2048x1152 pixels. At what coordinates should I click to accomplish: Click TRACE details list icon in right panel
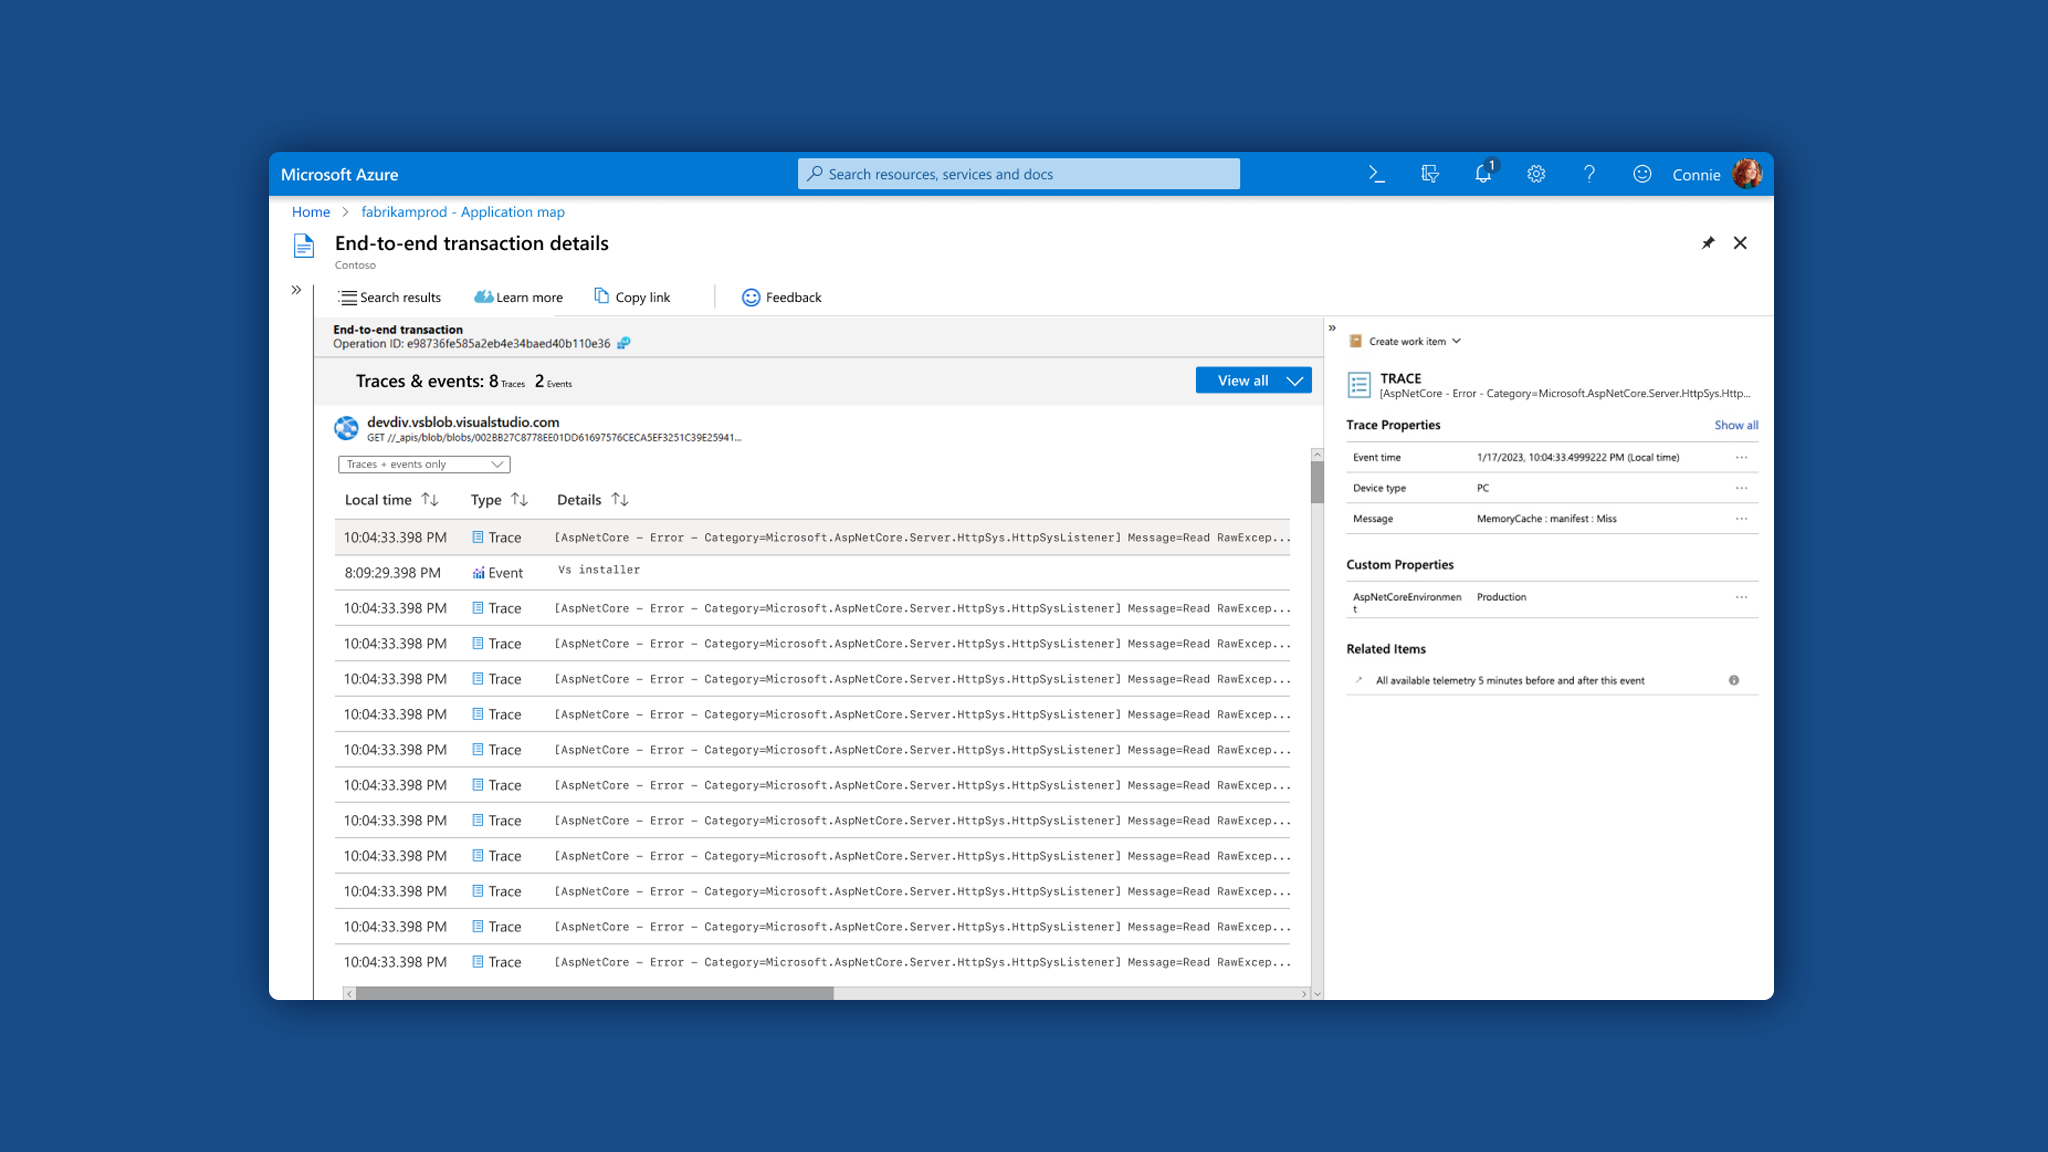pos(1359,385)
